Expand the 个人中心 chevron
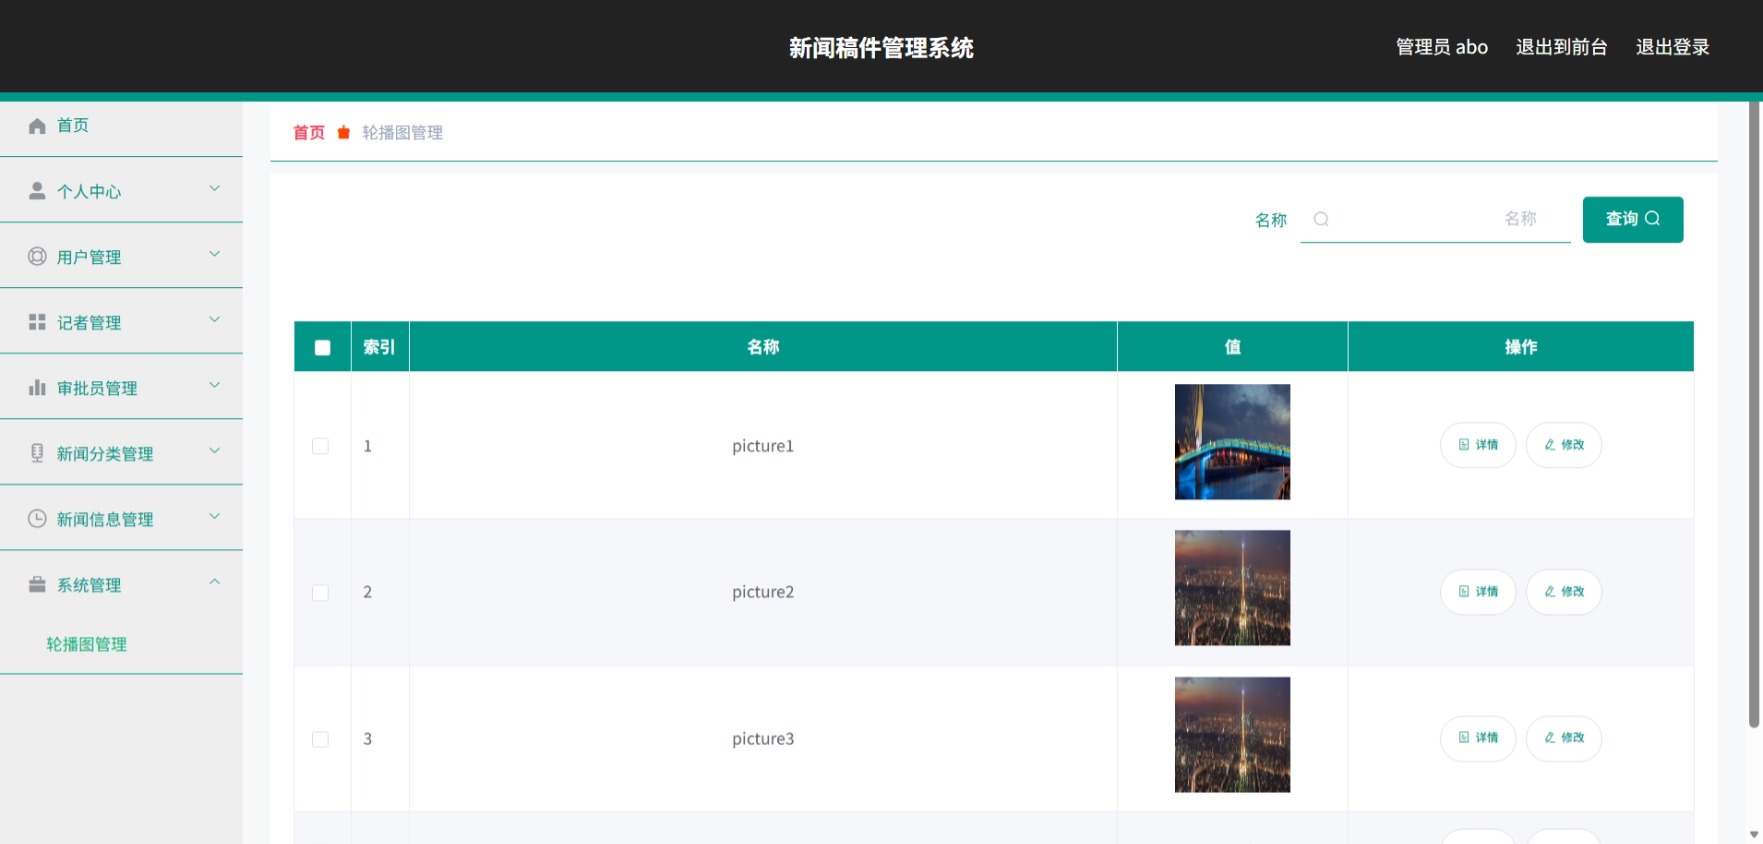Viewport: 1763px width, 844px height. 214,188
